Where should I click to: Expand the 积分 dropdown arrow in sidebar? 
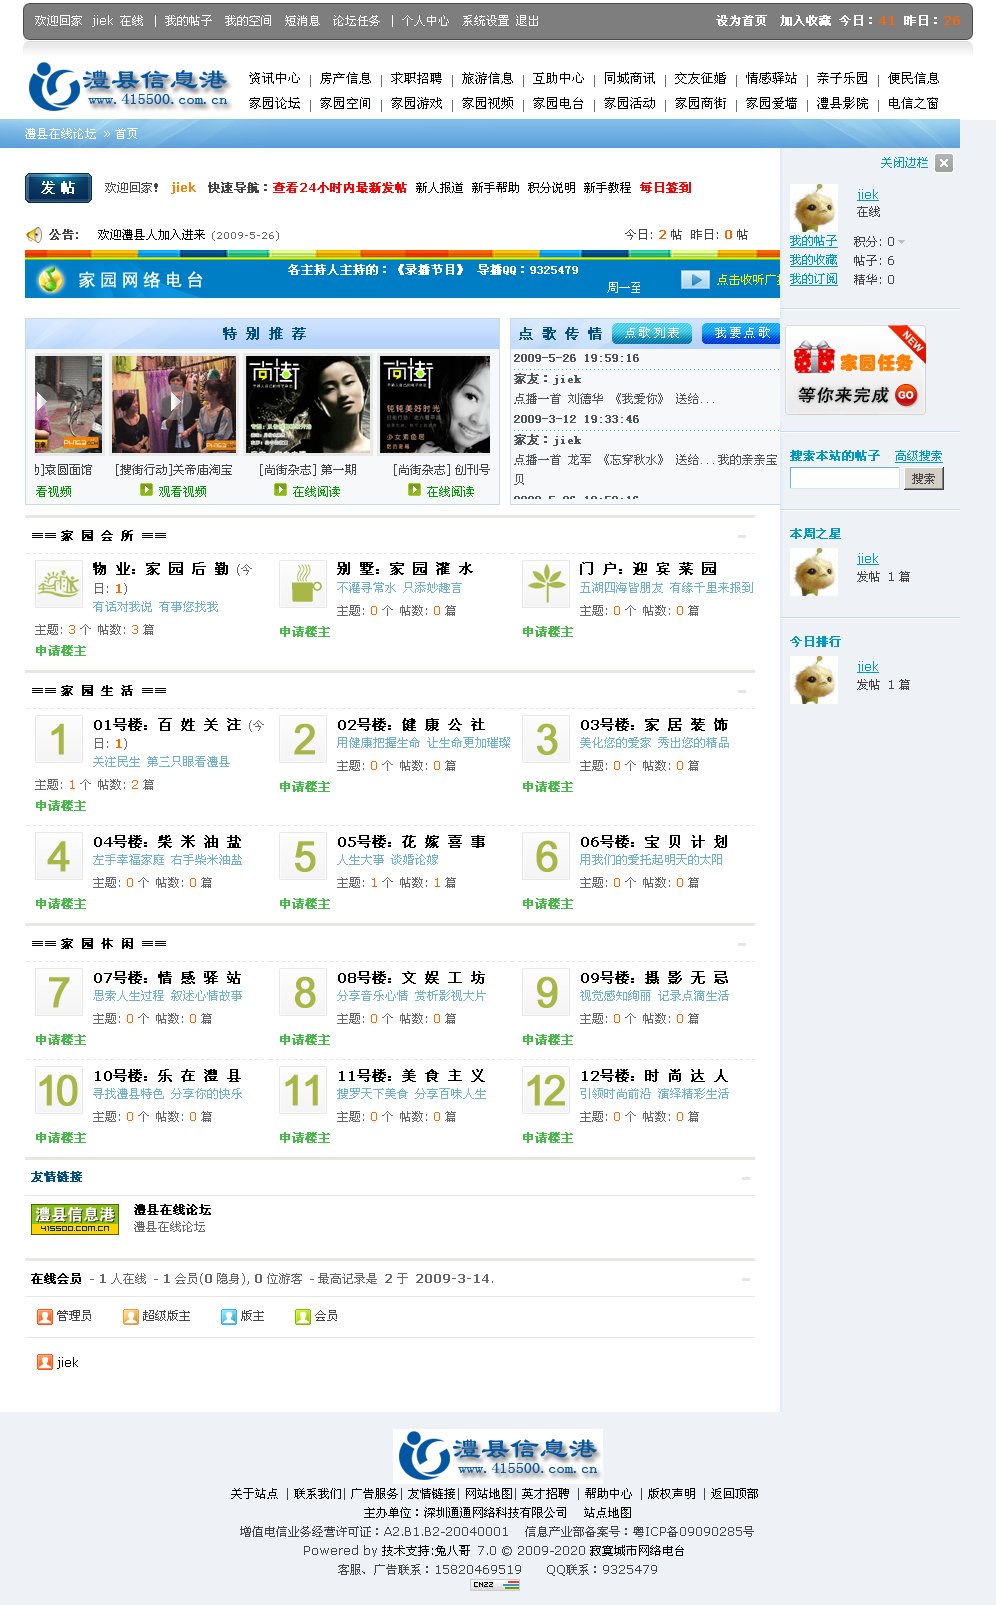(902, 242)
